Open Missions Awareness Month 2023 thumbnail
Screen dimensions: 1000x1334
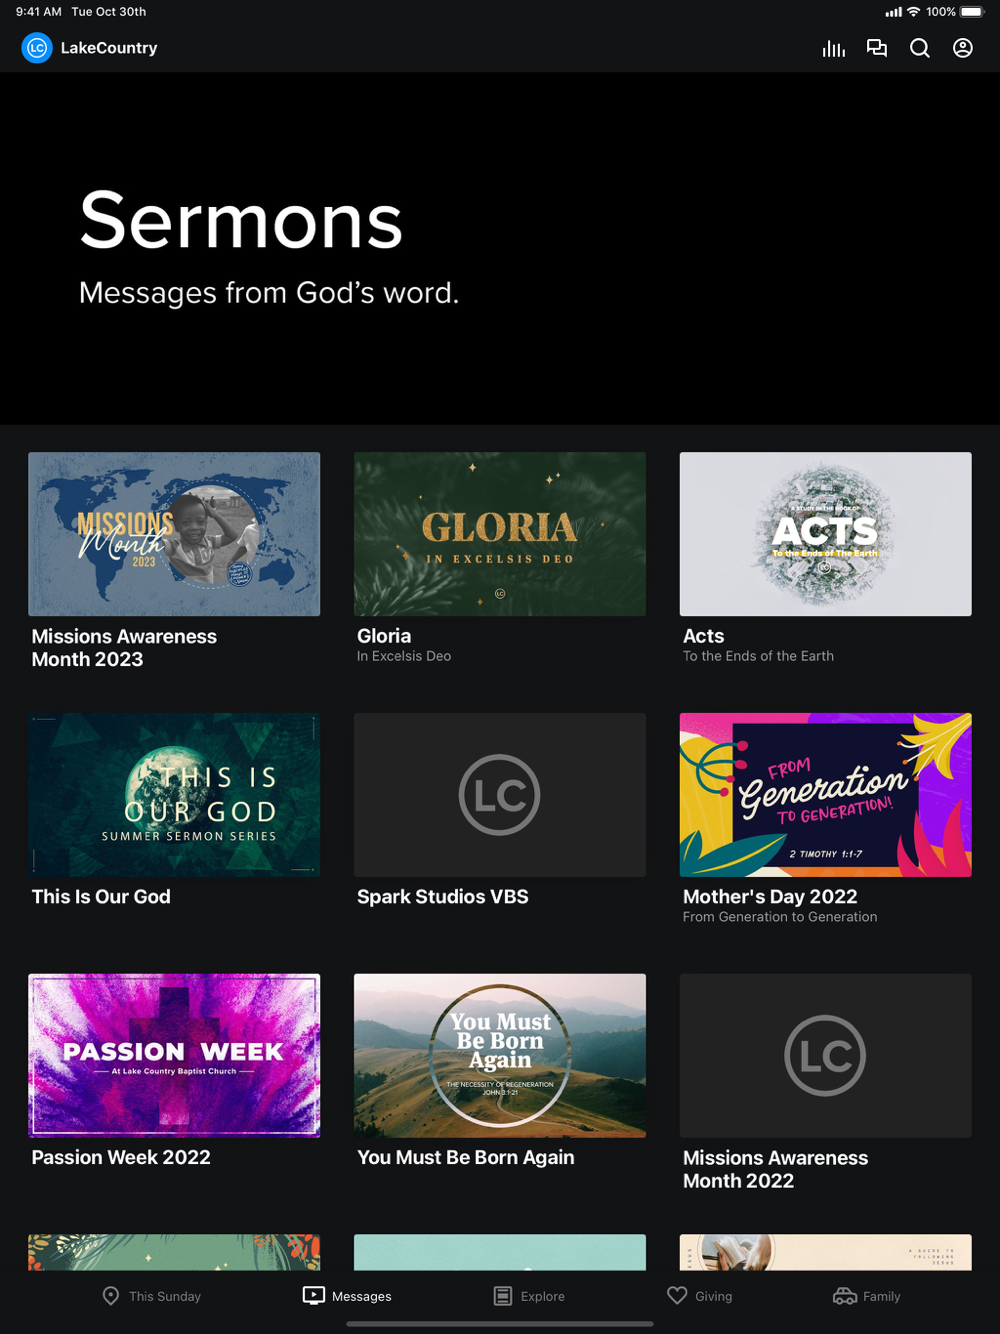[x=174, y=534]
